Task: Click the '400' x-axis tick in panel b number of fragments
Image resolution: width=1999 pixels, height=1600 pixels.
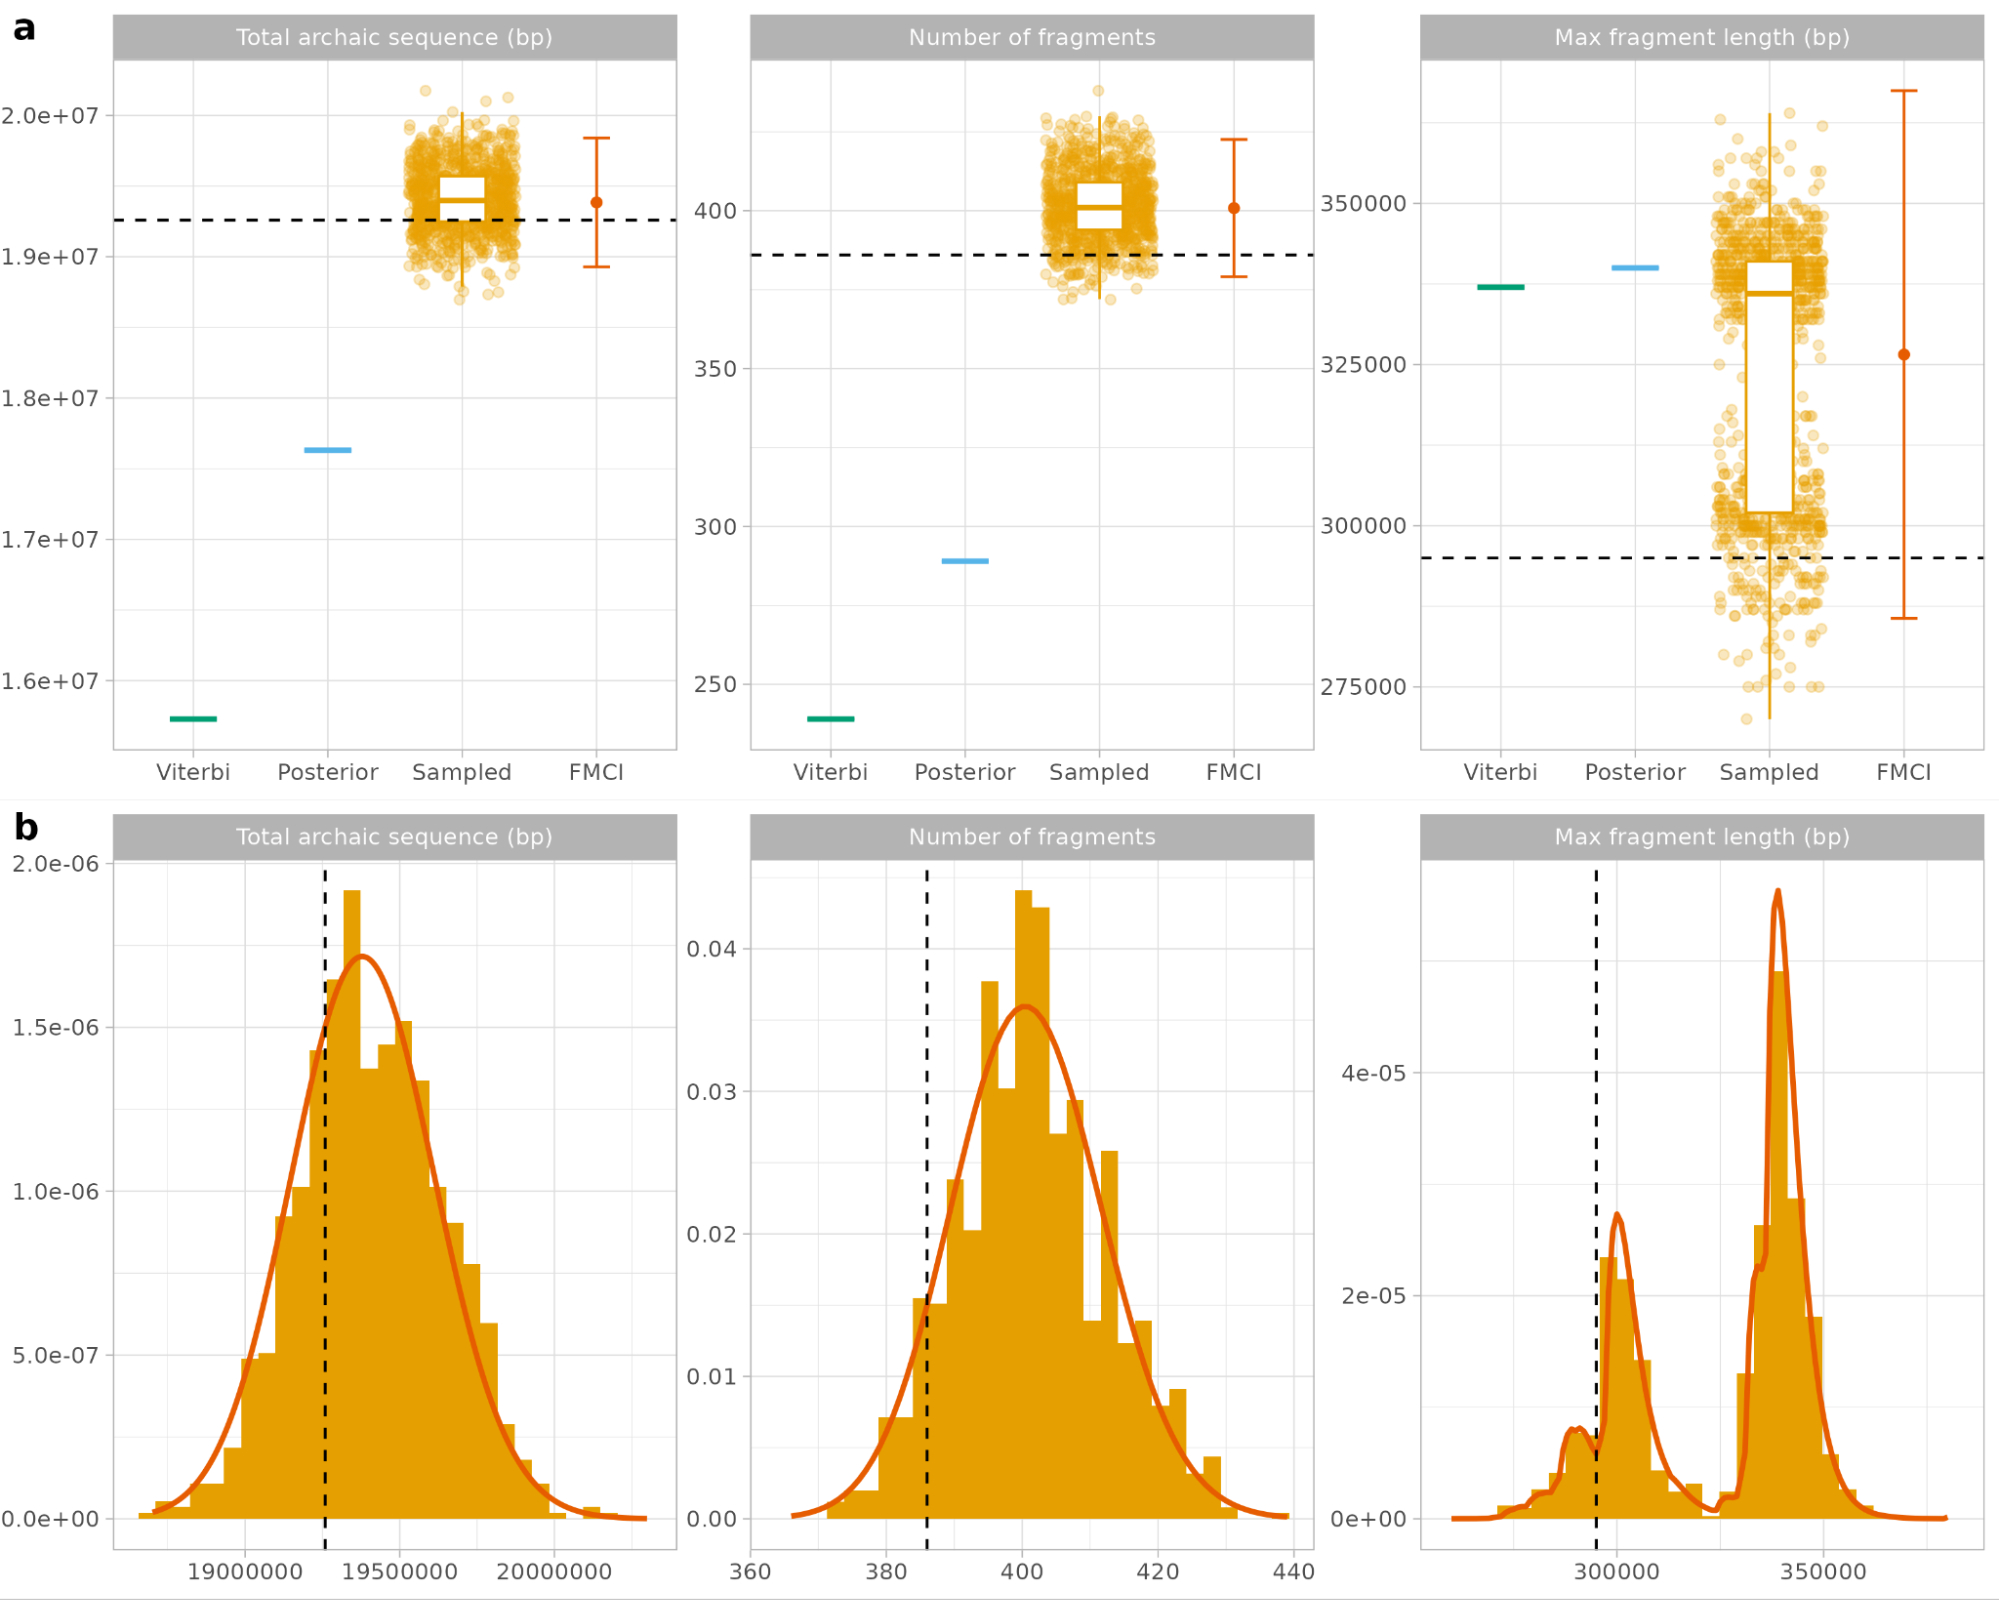Action: (x=1022, y=1571)
